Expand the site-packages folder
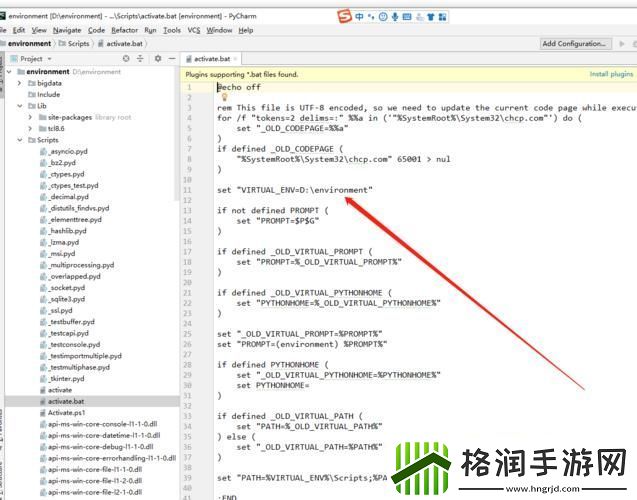The height and width of the screenshot is (500, 637). click(x=31, y=117)
